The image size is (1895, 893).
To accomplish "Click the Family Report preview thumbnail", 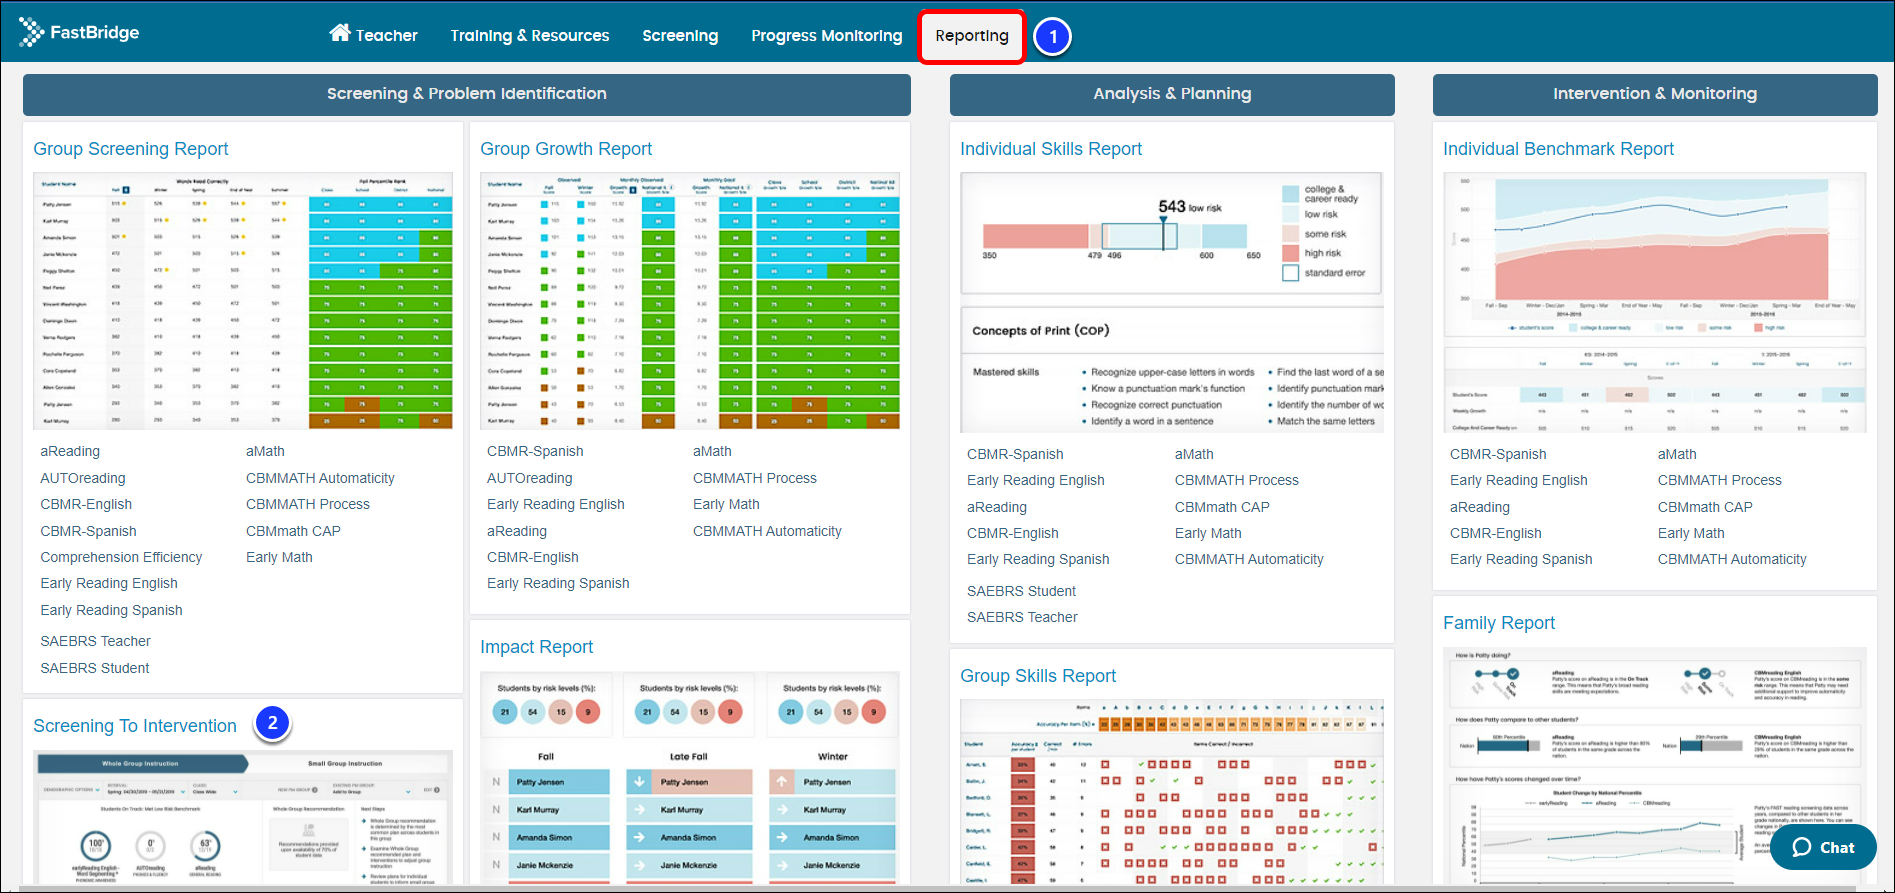I will (1655, 766).
